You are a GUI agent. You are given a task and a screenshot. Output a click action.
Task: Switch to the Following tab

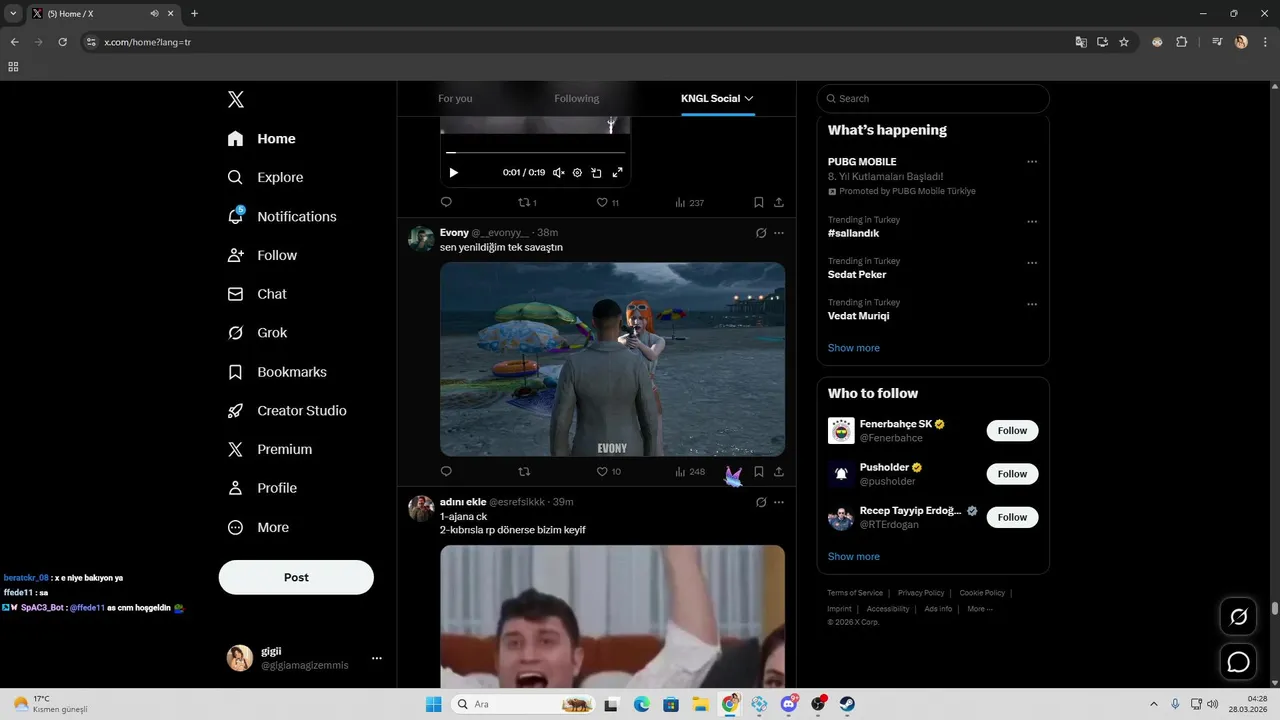pyautogui.click(x=577, y=98)
